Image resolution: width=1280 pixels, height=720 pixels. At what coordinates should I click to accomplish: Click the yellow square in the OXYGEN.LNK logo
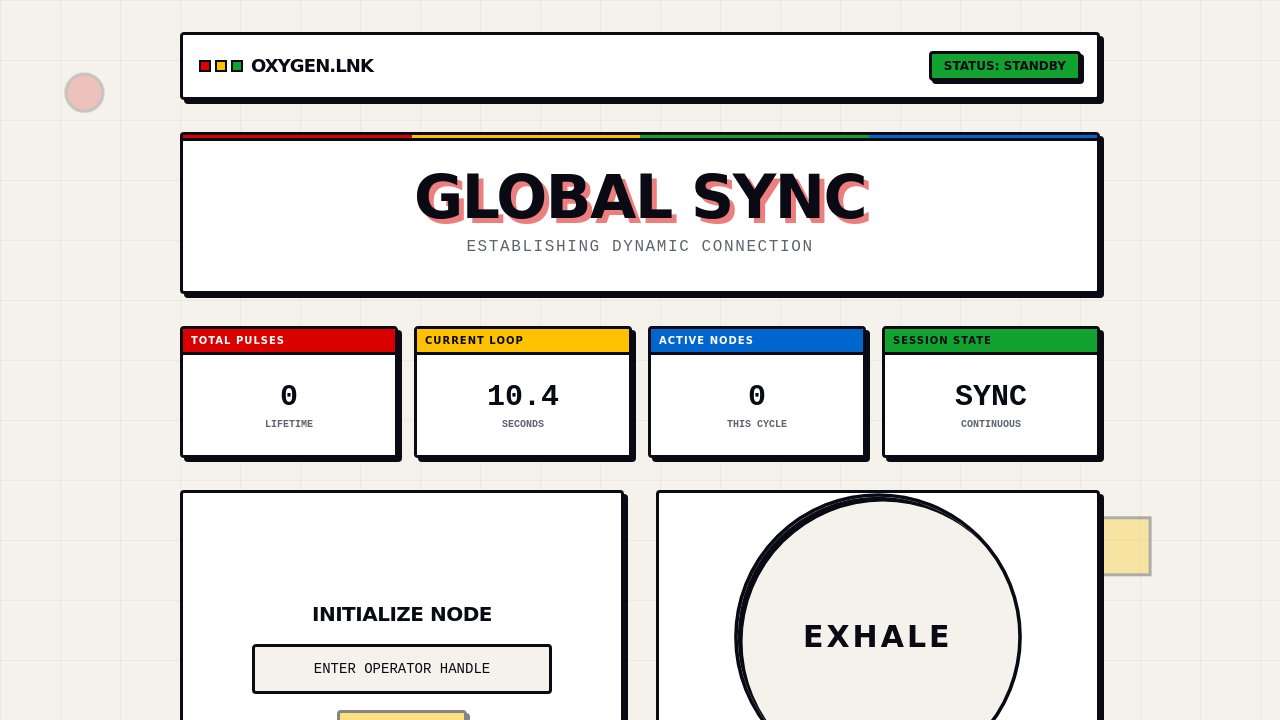click(x=221, y=66)
